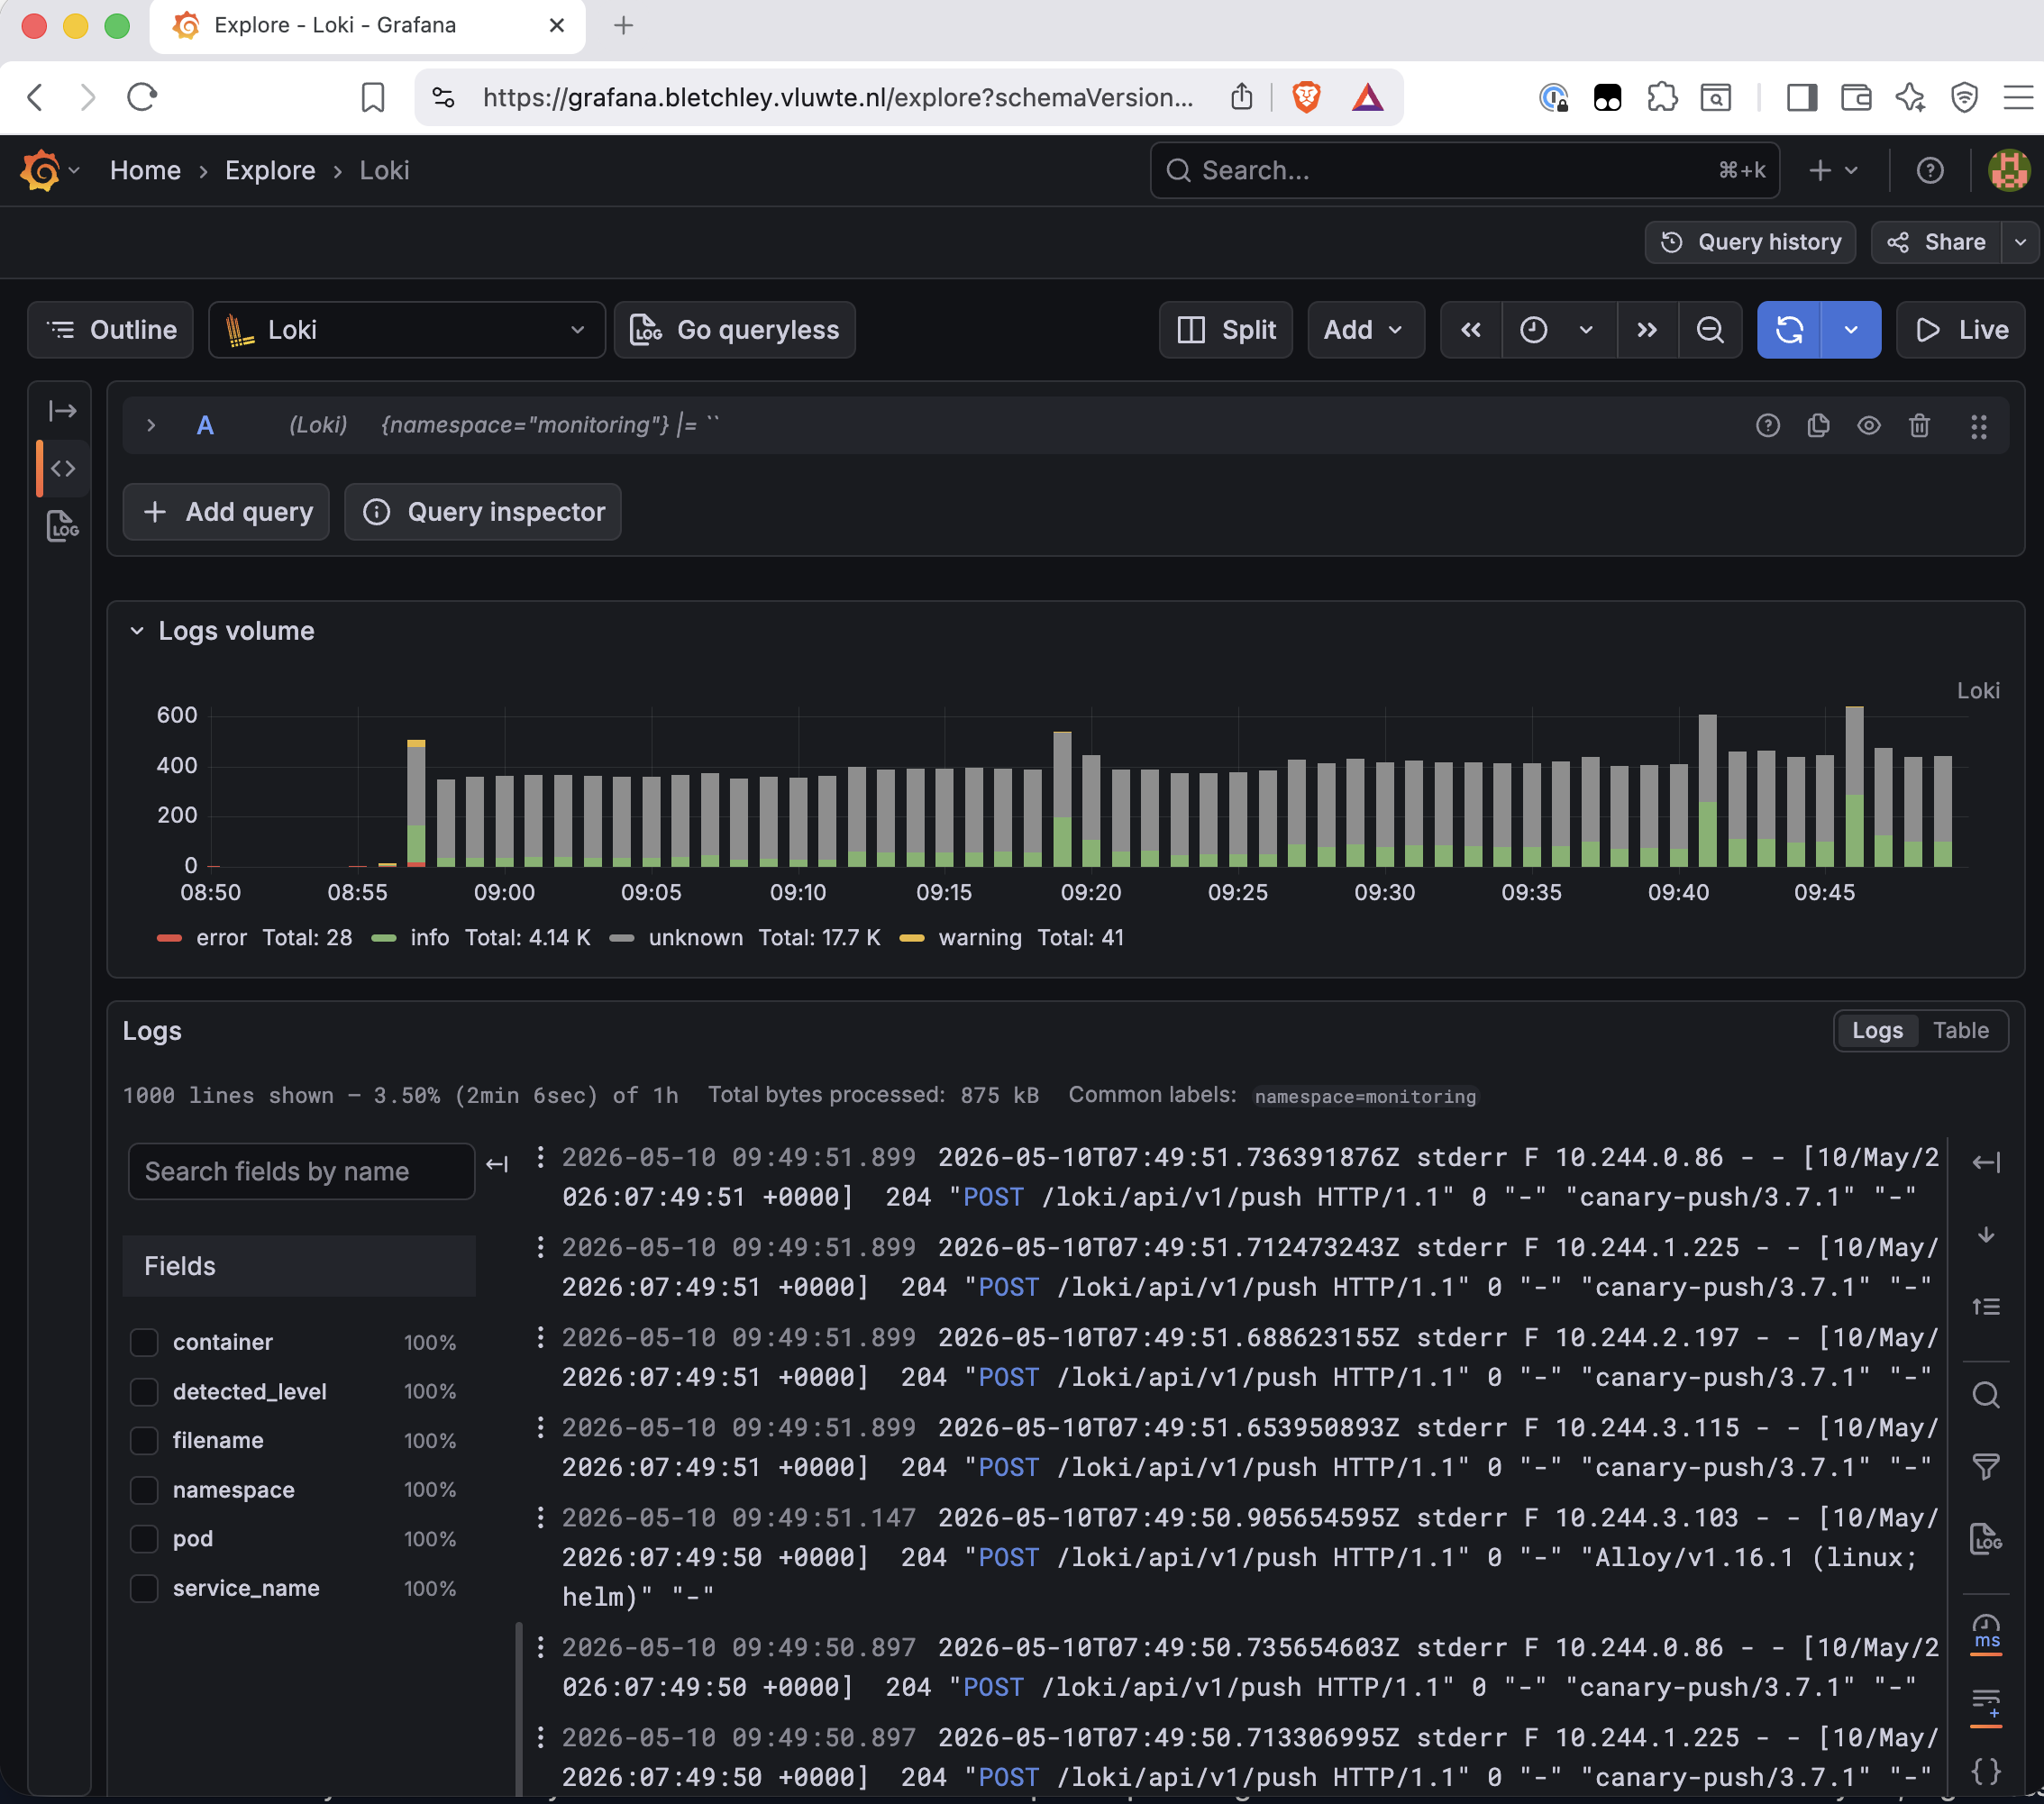This screenshot has width=2044, height=1804.
Task: Toggle log sort order icon
Action: point(1985,1306)
